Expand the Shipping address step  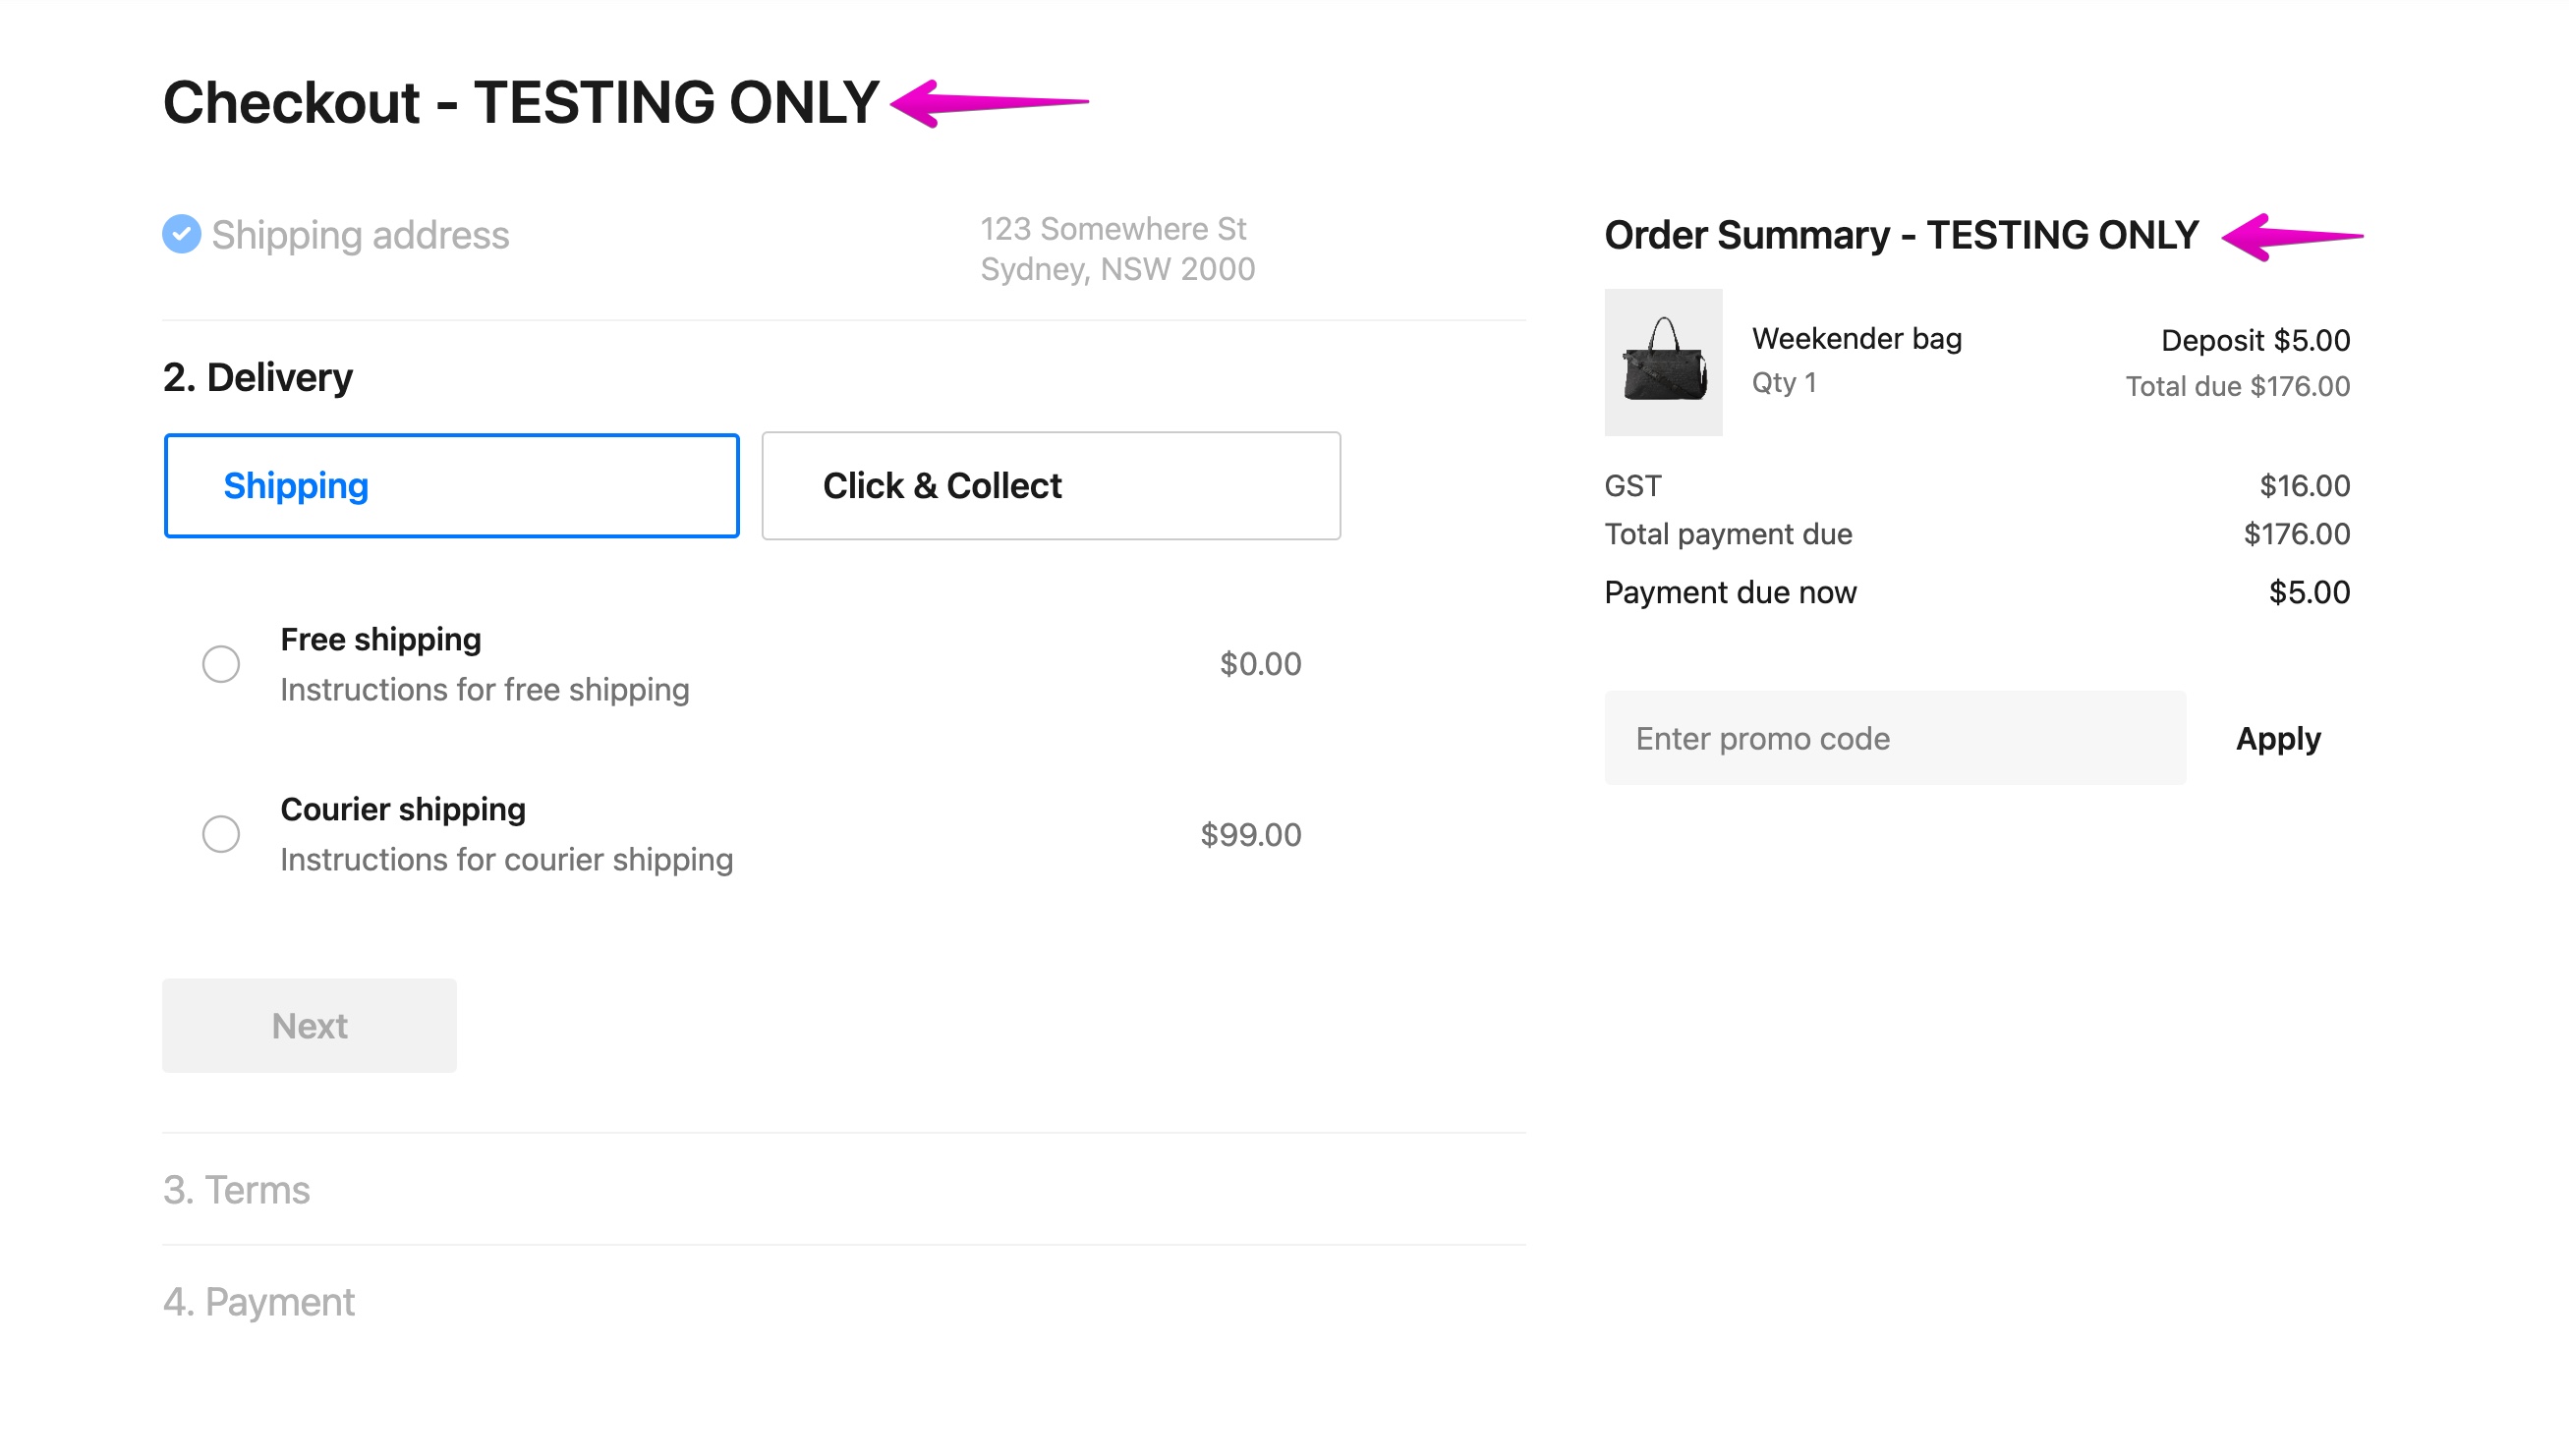tap(360, 235)
